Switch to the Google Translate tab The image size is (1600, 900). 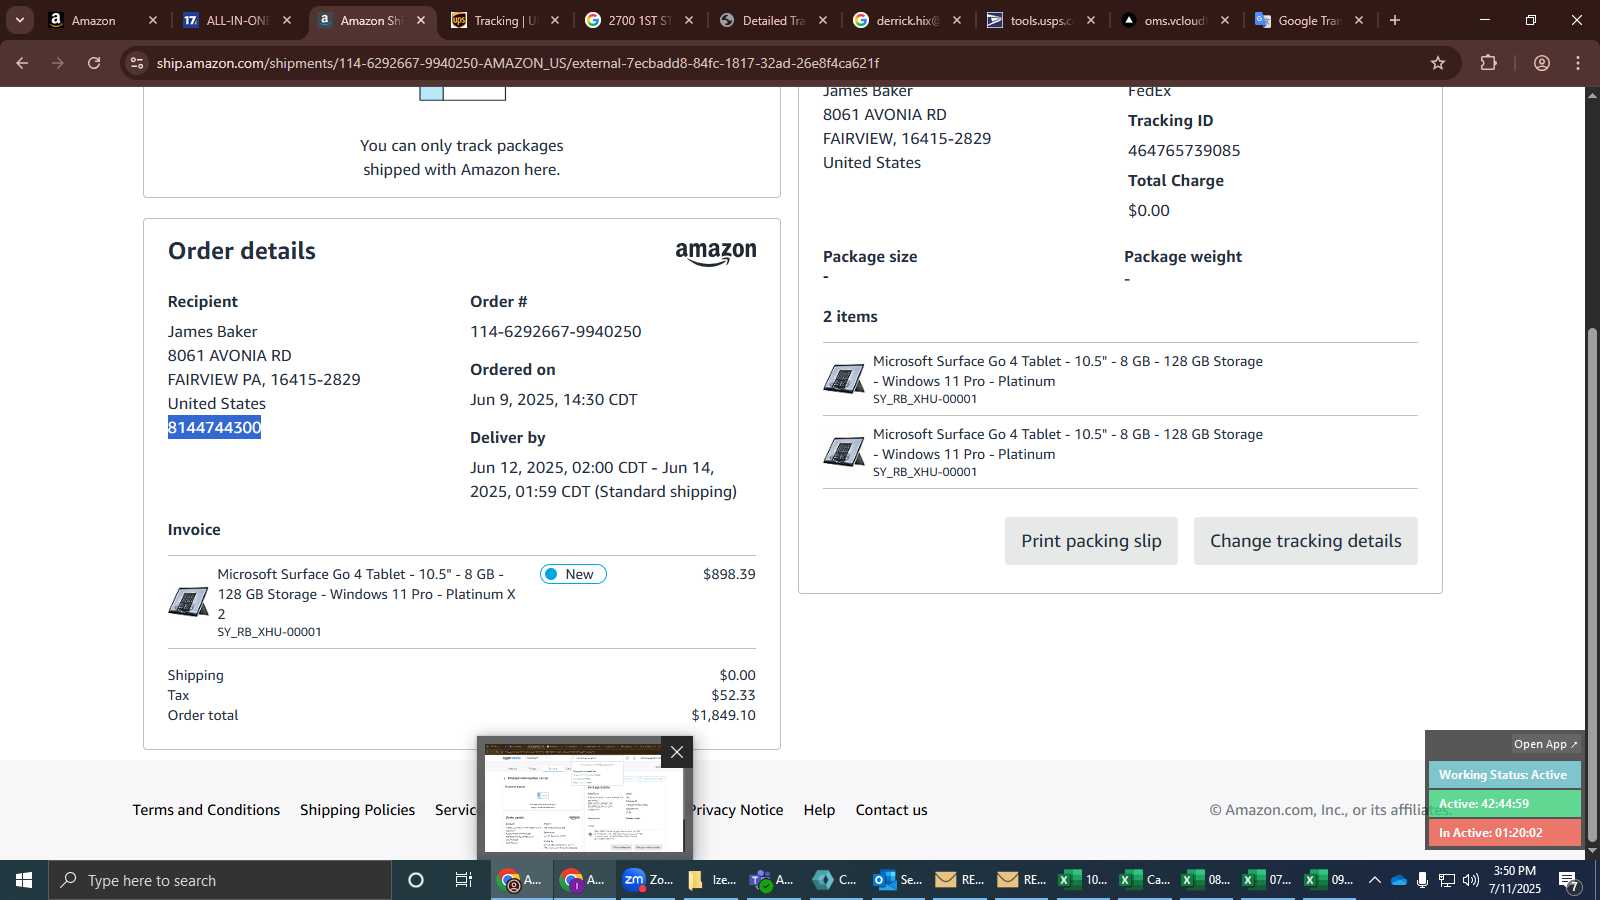click(1309, 20)
